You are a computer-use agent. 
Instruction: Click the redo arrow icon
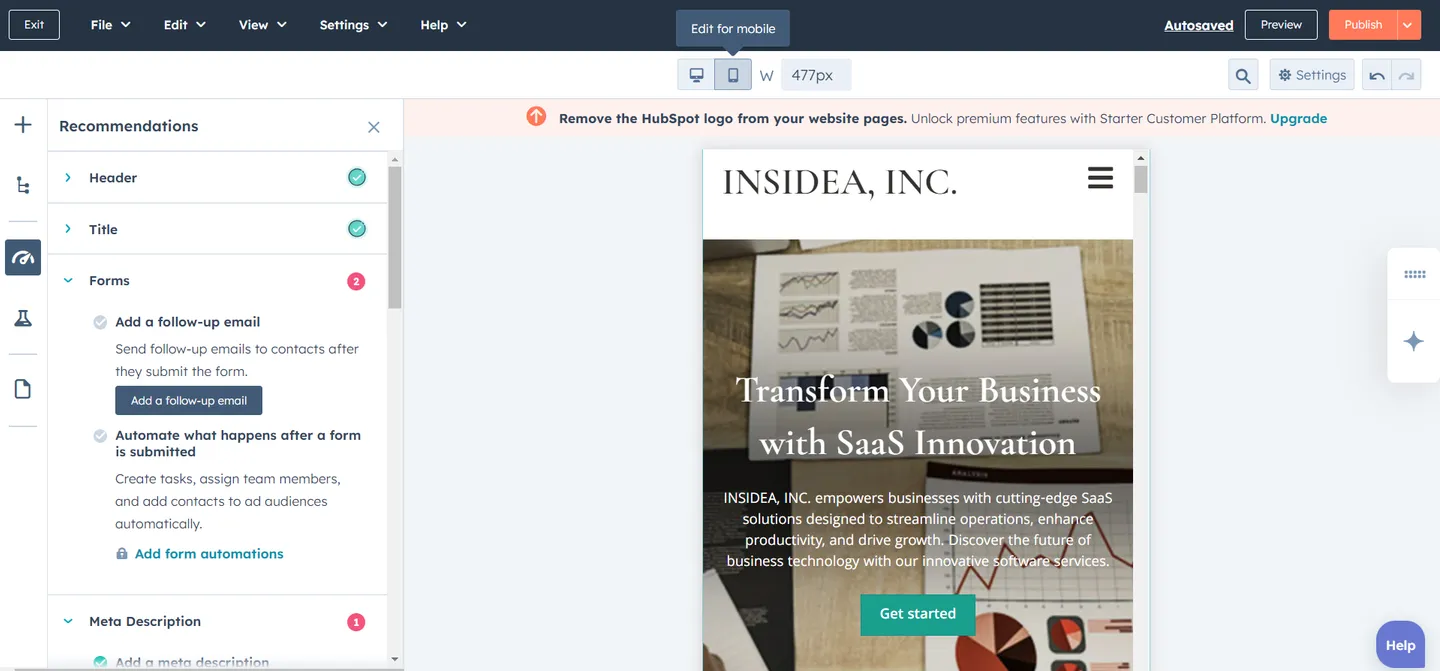[x=1406, y=75]
